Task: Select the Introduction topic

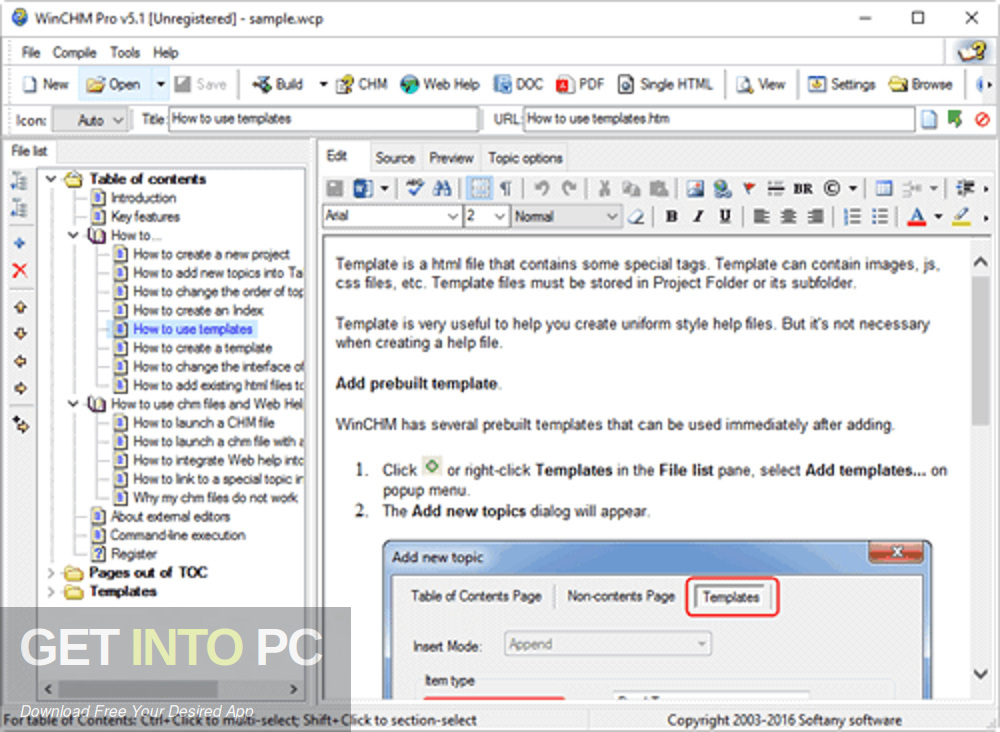Action: 143,198
